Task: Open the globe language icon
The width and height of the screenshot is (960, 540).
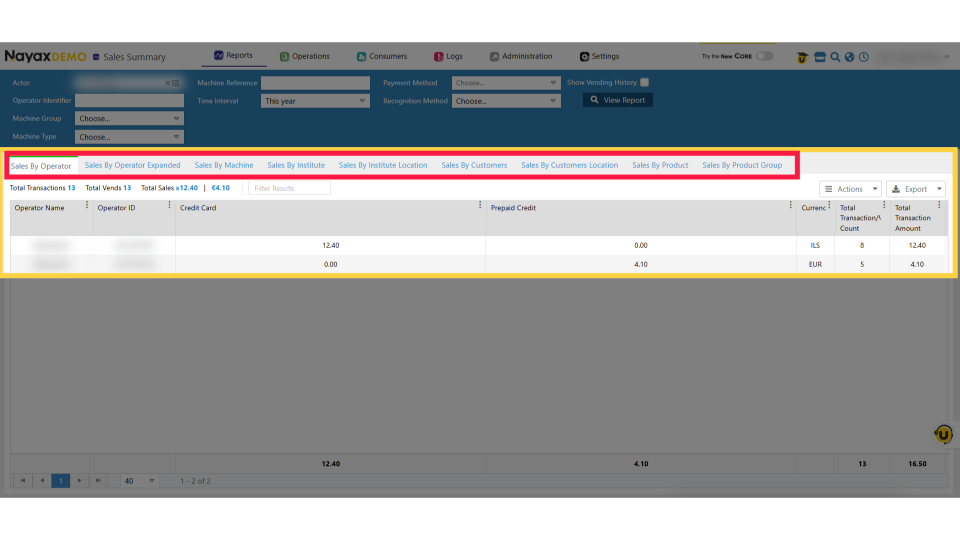Action: pyautogui.click(x=849, y=57)
